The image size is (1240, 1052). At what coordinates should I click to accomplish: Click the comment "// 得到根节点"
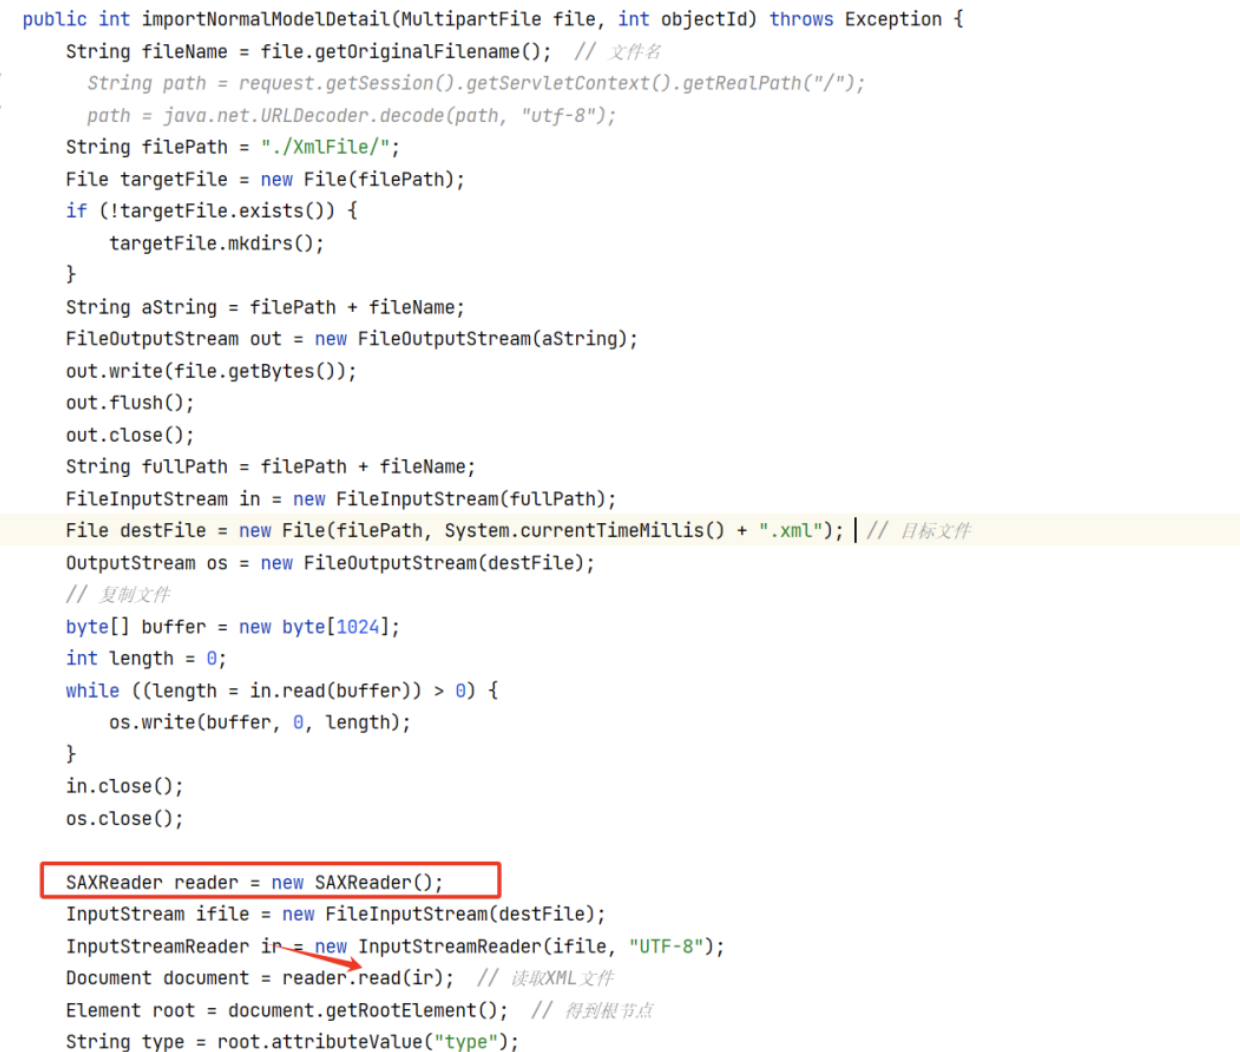pos(592,1011)
